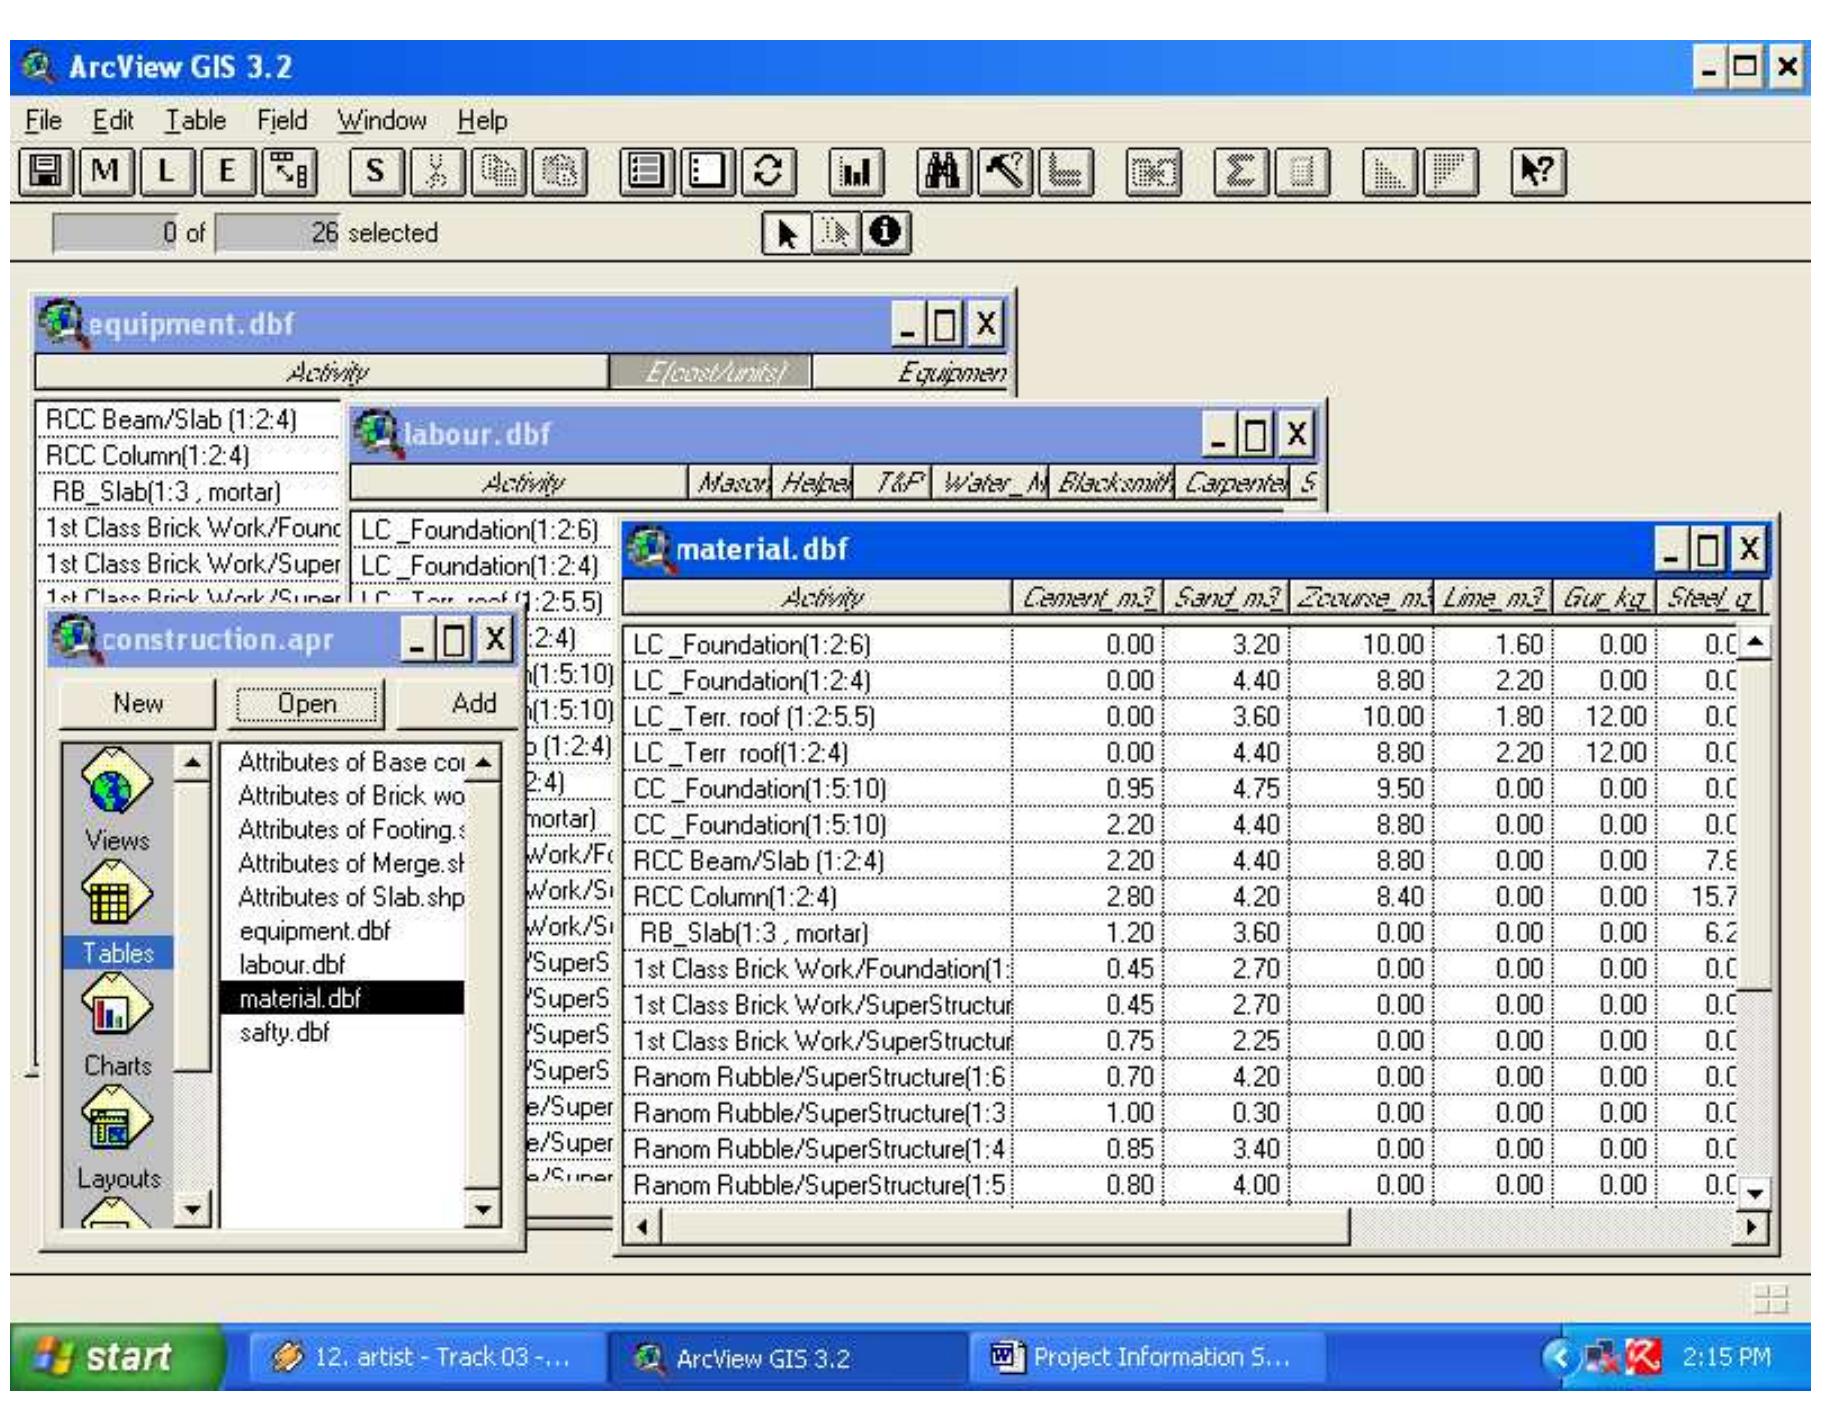Image resolution: width=1828 pixels, height=1407 pixels.
Task: Click the Activity header in material.dbf
Action: pos(817,598)
